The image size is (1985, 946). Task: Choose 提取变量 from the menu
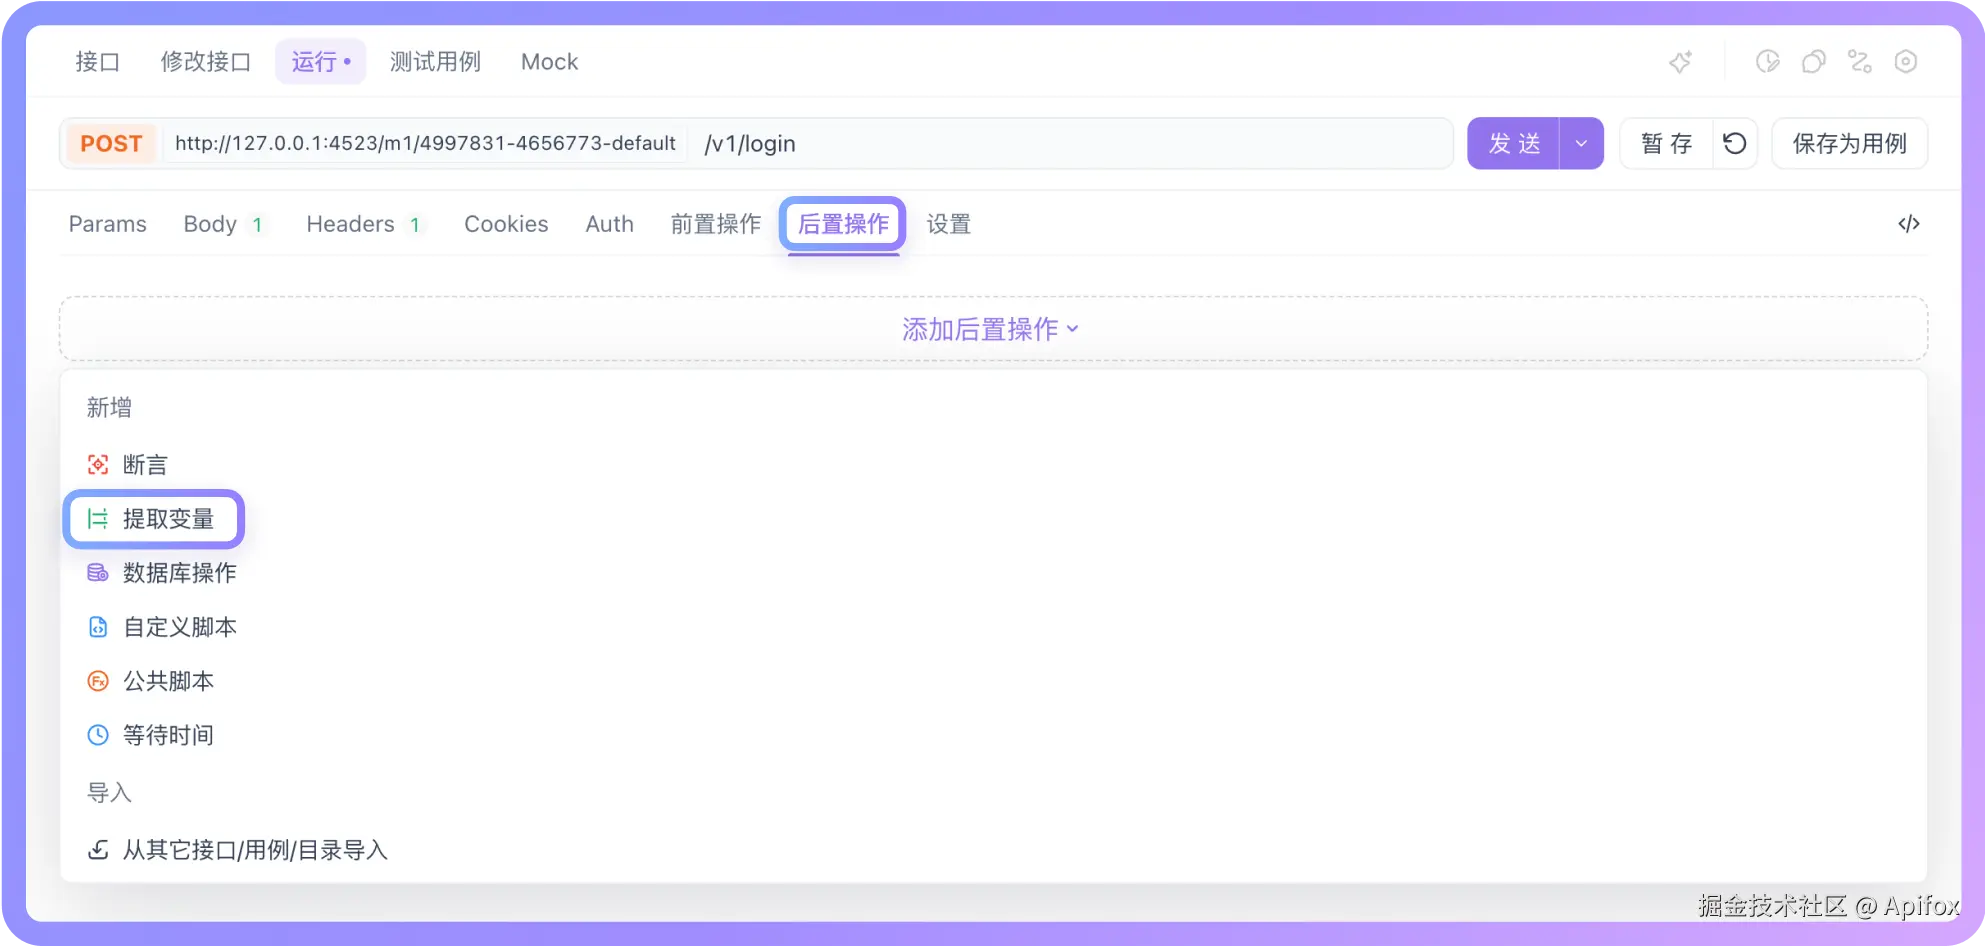pos(168,519)
